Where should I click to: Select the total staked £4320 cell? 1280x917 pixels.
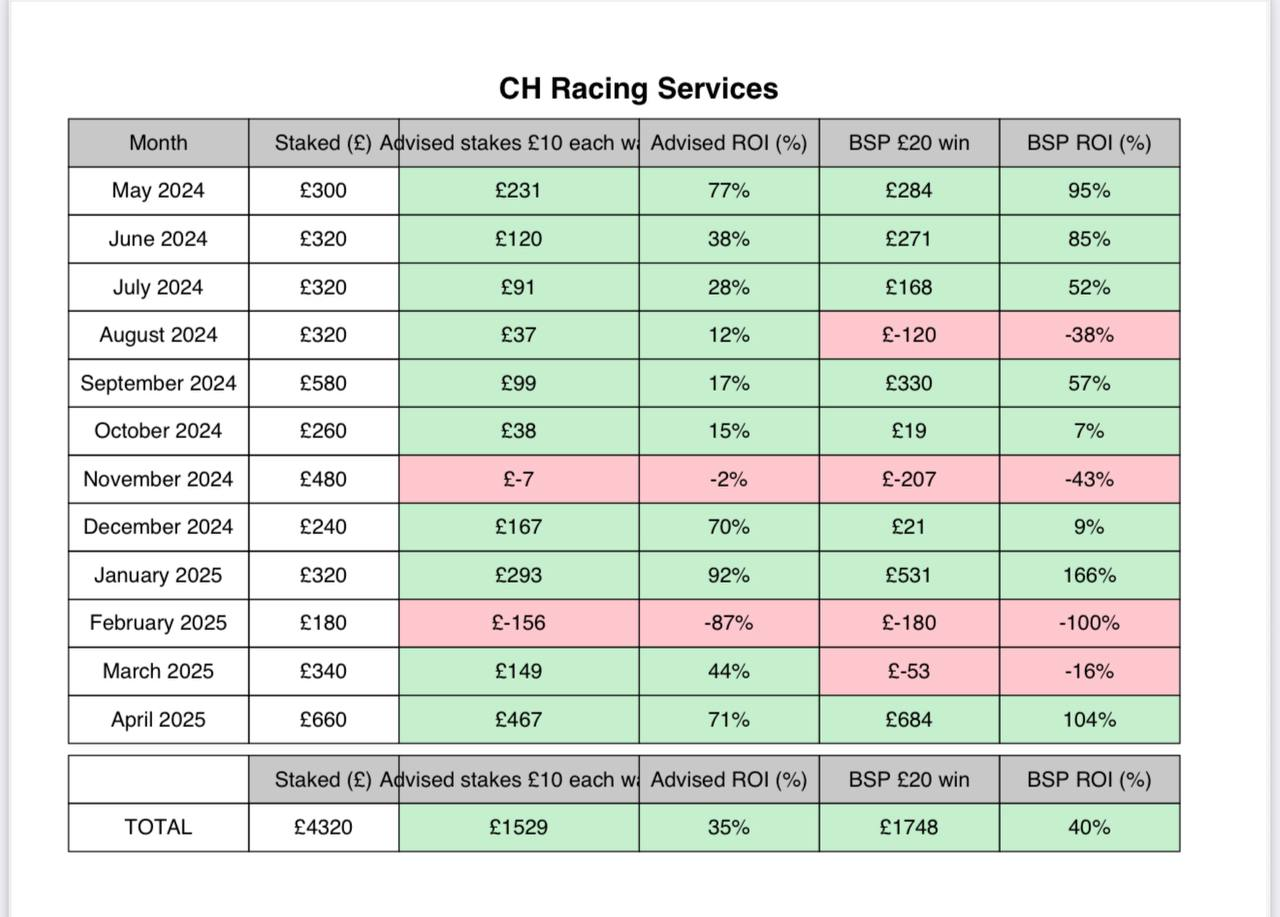[x=323, y=827]
